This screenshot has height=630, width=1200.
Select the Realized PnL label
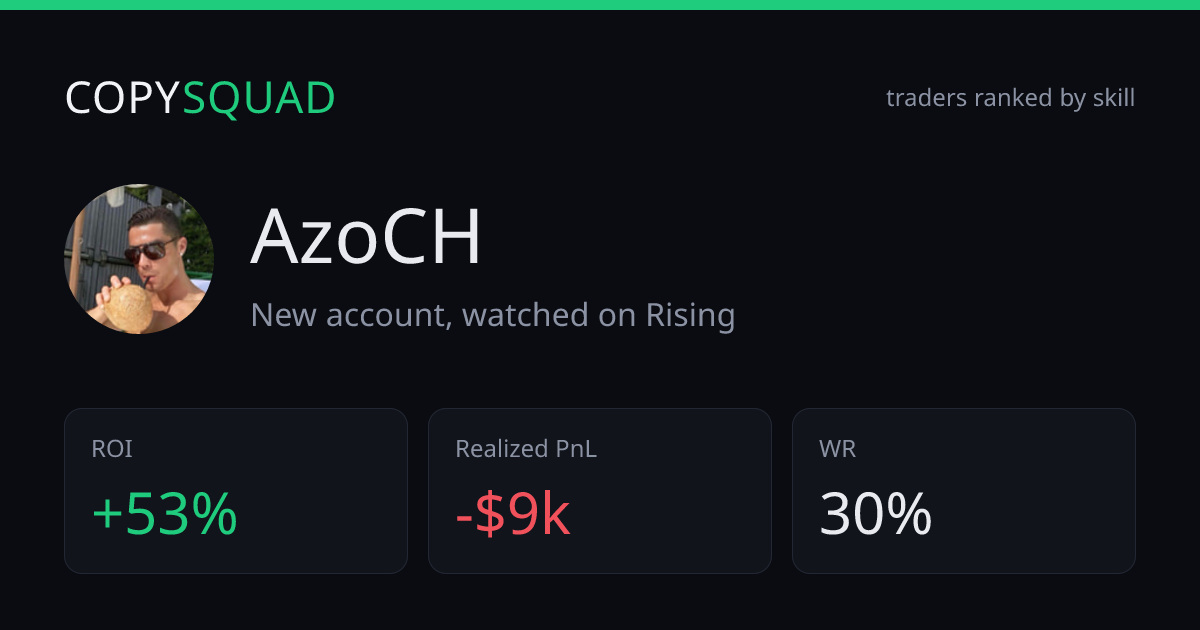pos(526,450)
